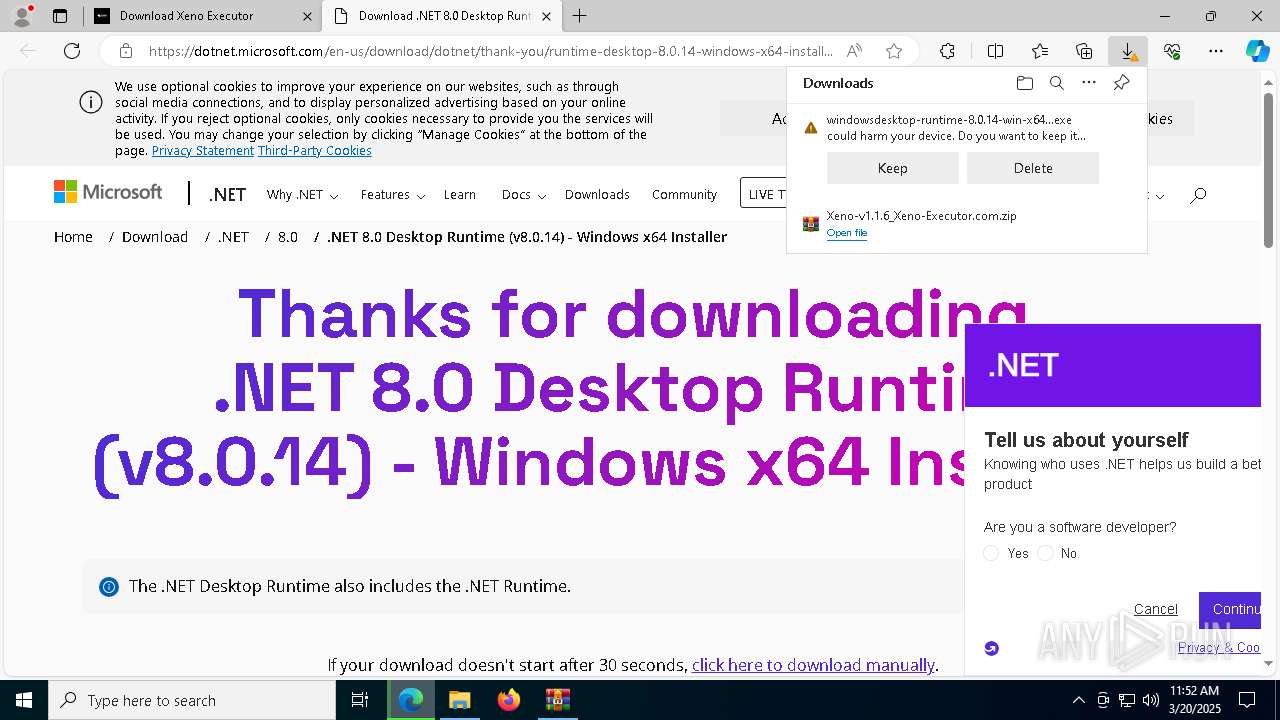Go to Download breadcrumb

pos(155,237)
